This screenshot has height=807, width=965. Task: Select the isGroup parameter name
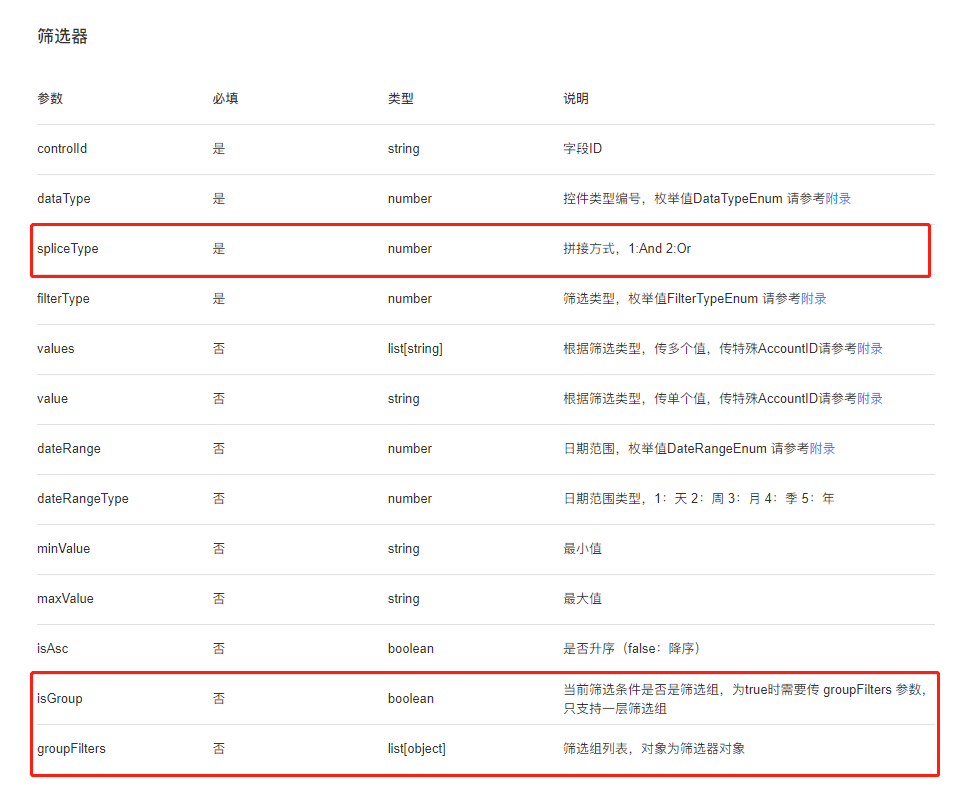(59, 698)
